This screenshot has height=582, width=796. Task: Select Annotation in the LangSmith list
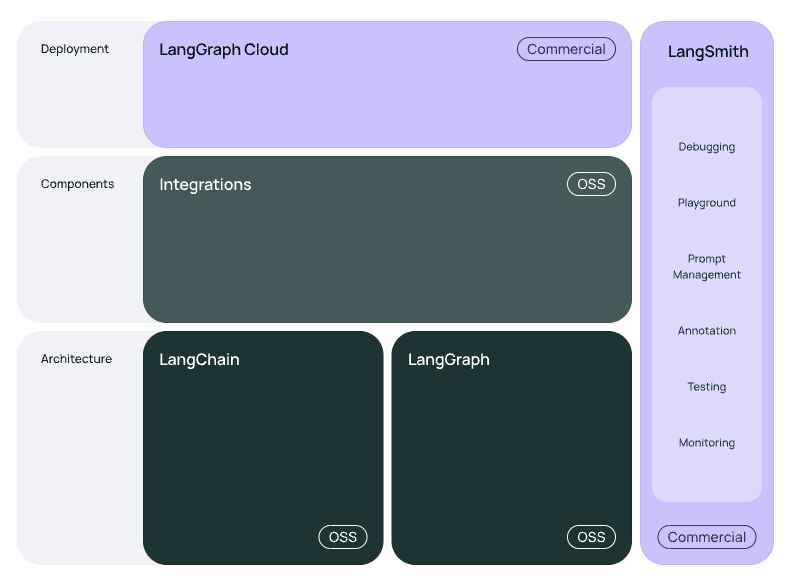[x=706, y=331]
